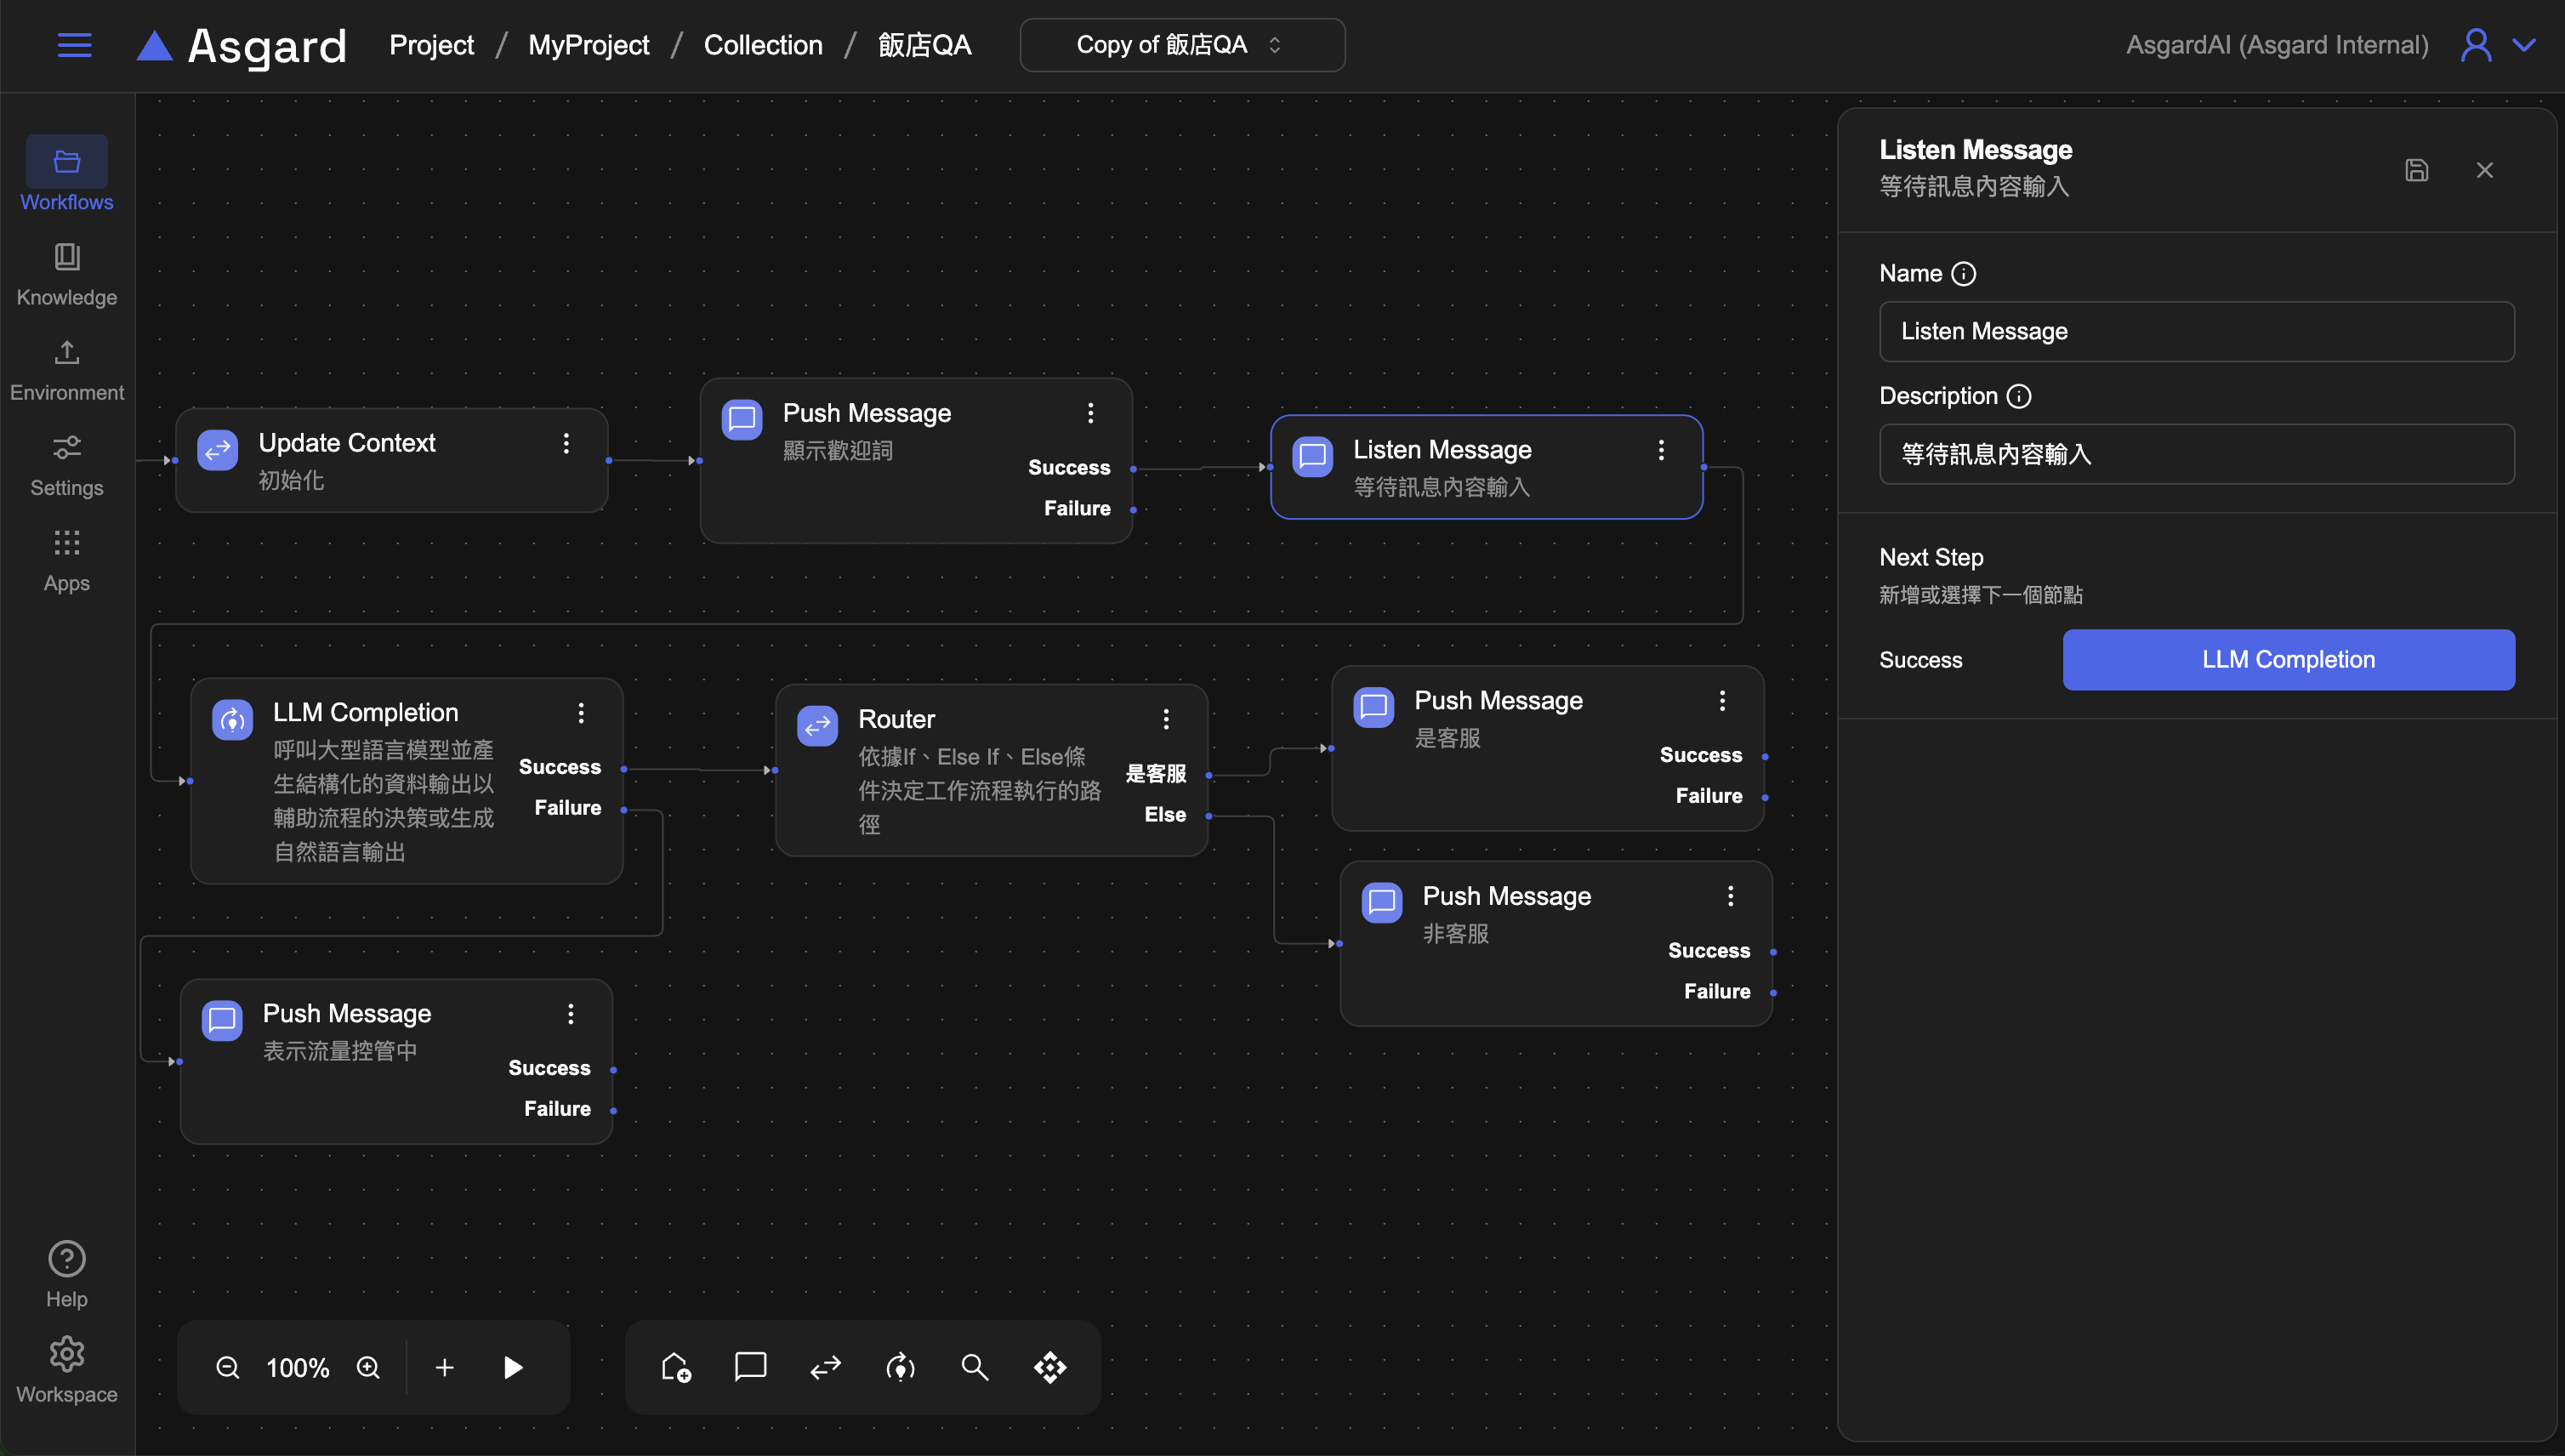Open Router node three-dot menu
This screenshot has height=1456, width=2565.
coord(1166,719)
